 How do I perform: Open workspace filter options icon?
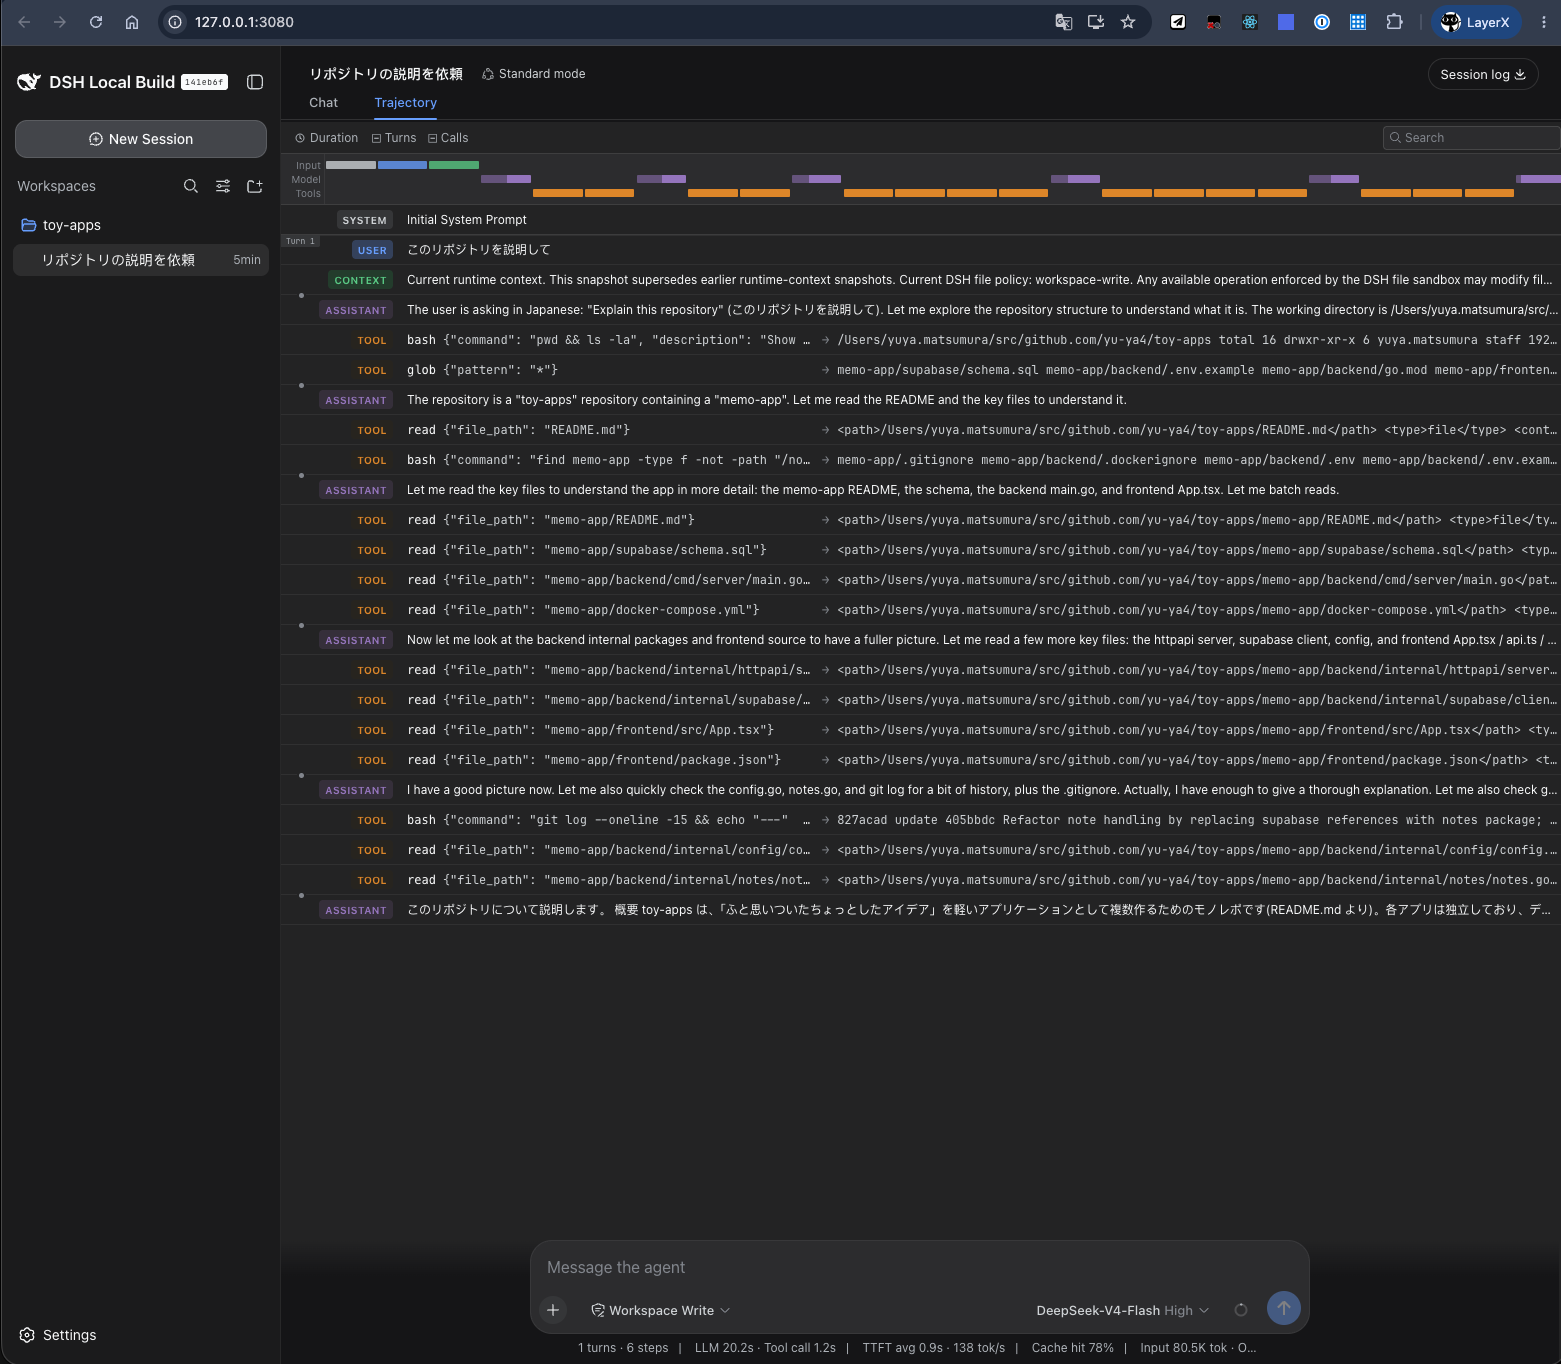tap(223, 186)
